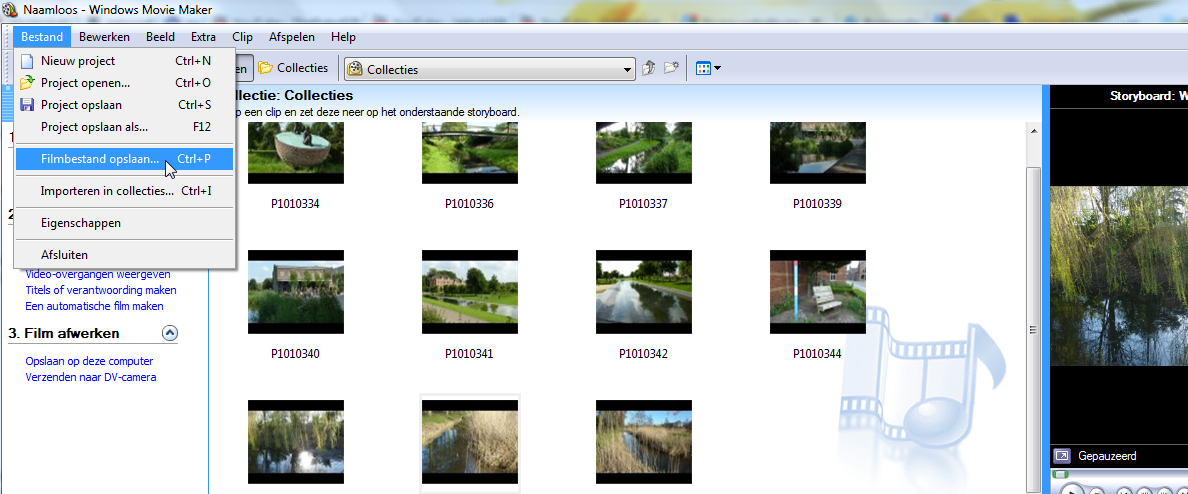The width and height of the screenshot is (1188, 494).
Task: Click Verzenden naar DV-camera link
Action: pyautogui.click(x=90, y=377)
